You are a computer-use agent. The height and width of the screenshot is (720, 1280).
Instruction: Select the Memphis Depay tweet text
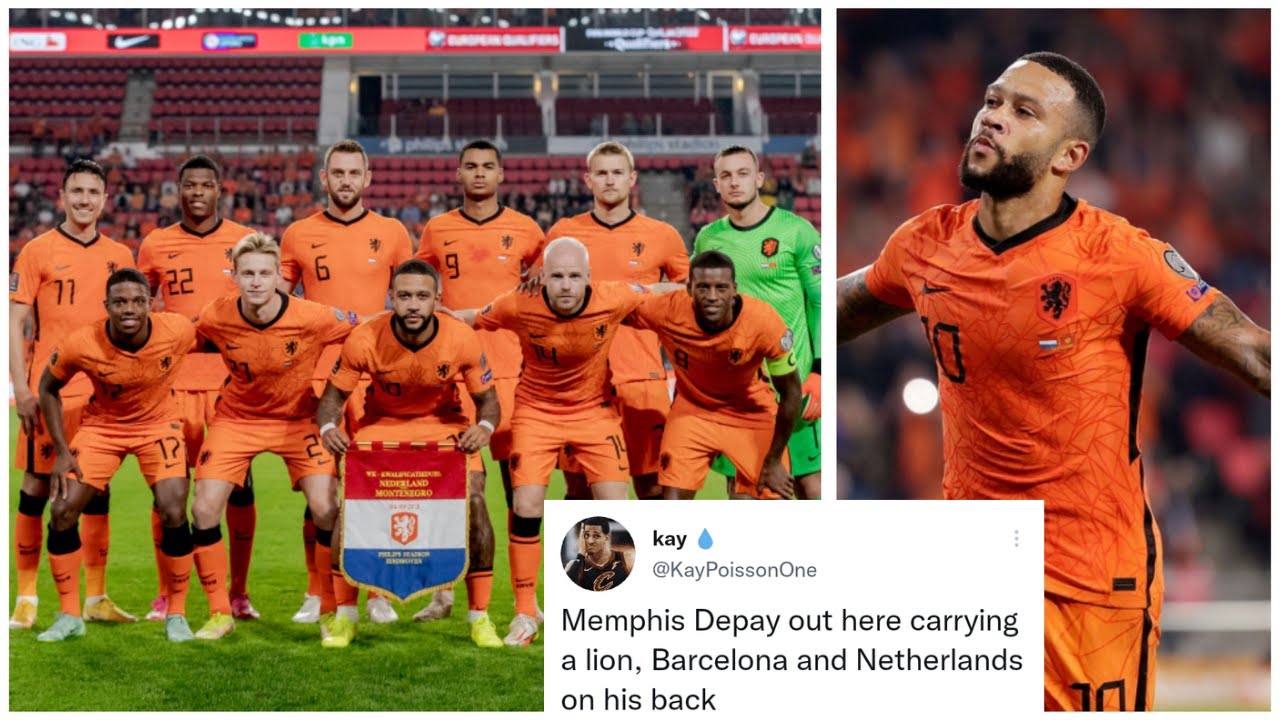(792, 660)
